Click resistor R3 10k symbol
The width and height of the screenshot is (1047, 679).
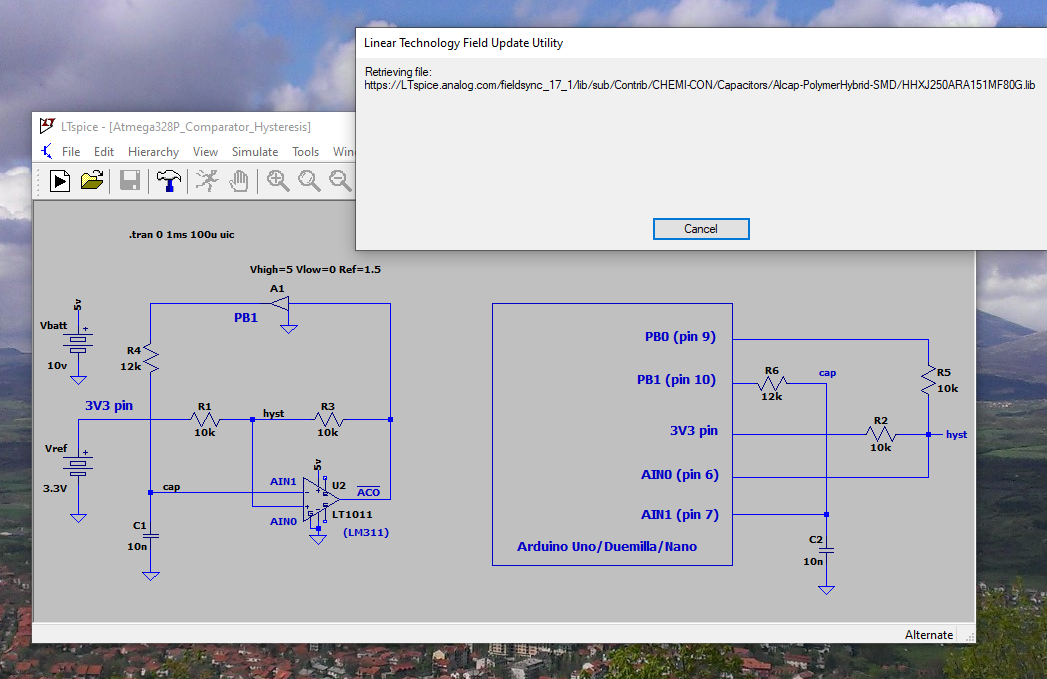[x=328, y=419]
